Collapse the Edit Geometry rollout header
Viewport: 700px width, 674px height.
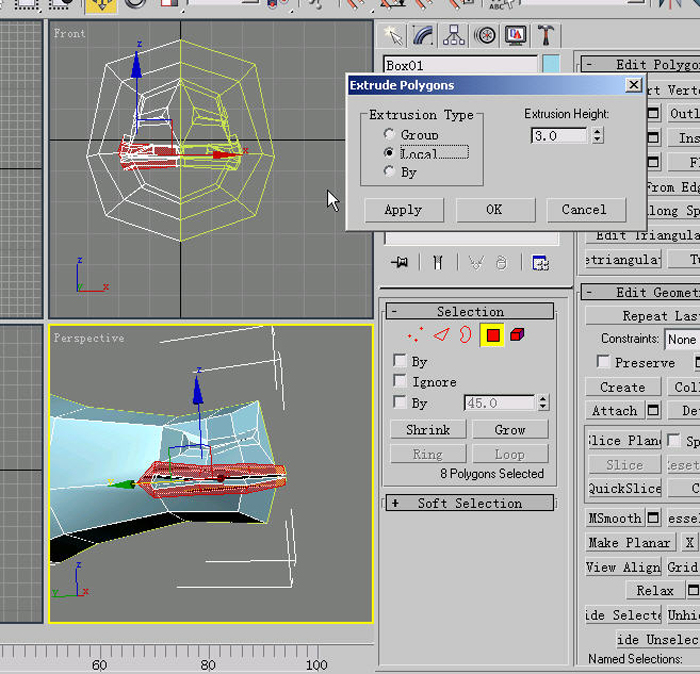point(641,292)
